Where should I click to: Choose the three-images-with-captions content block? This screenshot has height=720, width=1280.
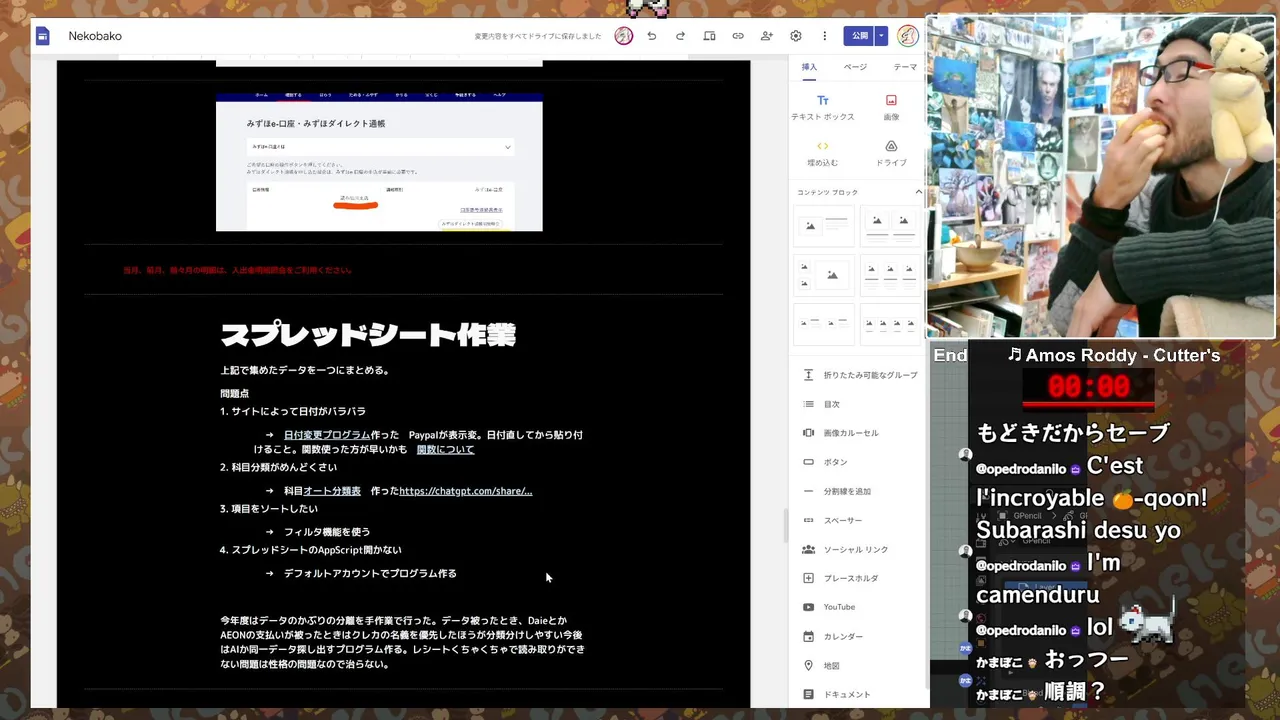tap(890, 275)
